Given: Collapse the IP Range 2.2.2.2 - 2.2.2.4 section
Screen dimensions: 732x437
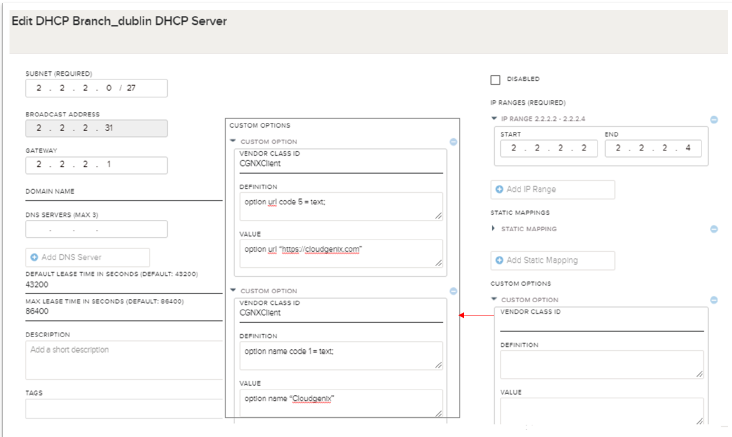Looking at the screenshot, I should click(x=494, y=119).
